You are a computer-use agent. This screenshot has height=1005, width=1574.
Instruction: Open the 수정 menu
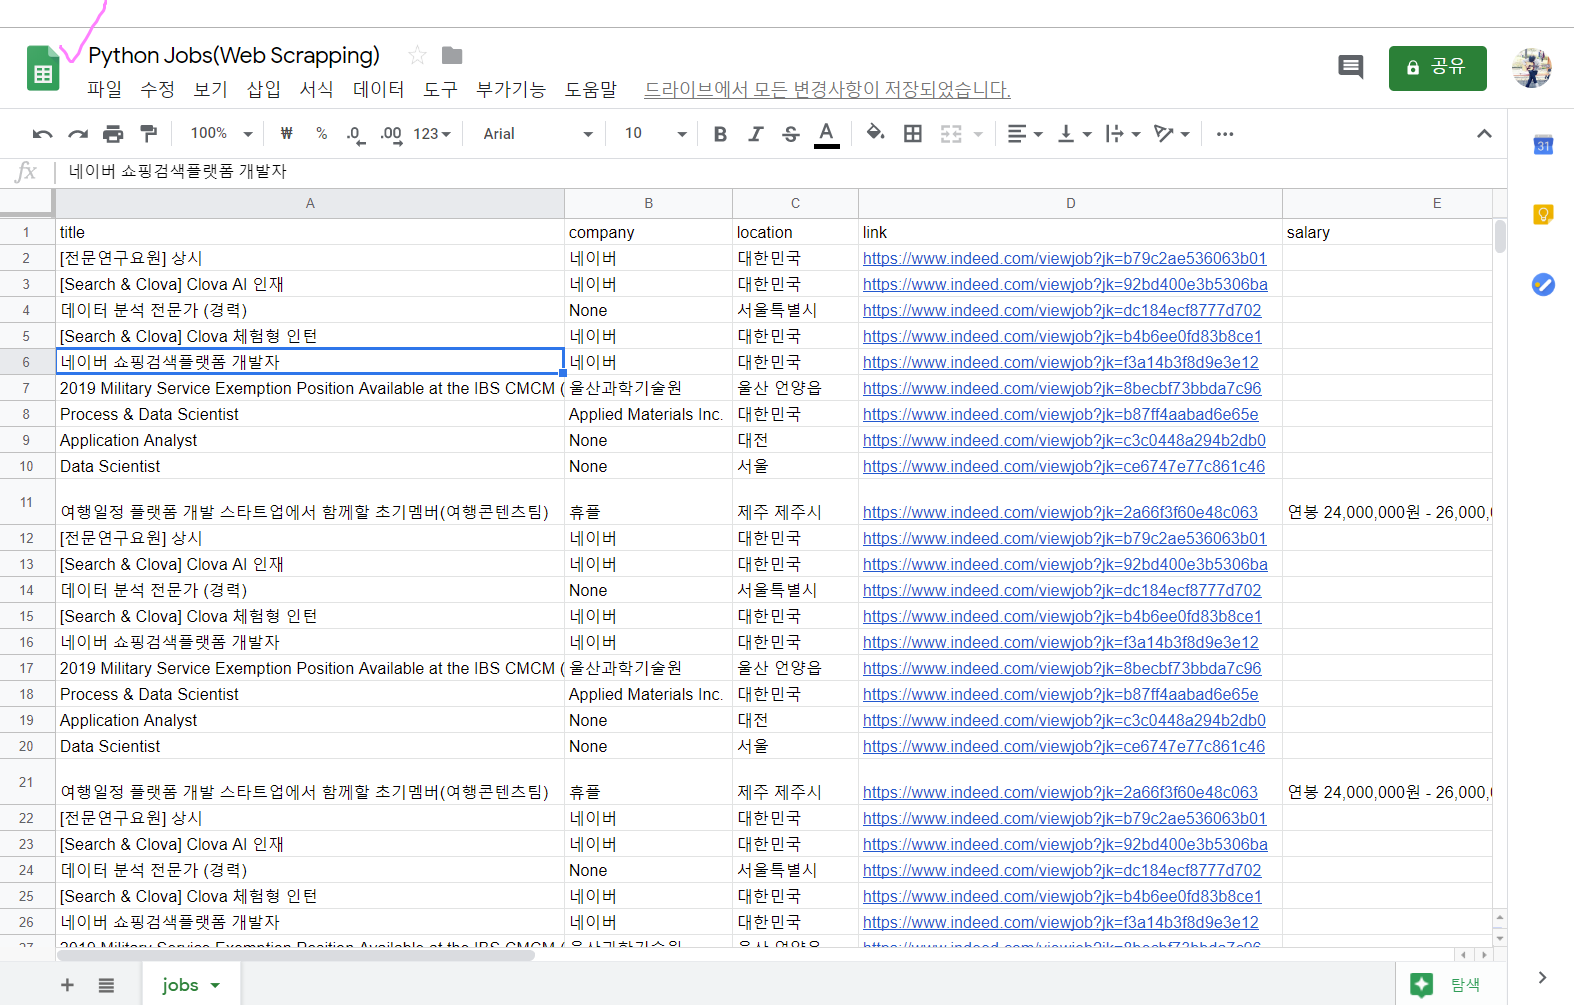point(158,89)
